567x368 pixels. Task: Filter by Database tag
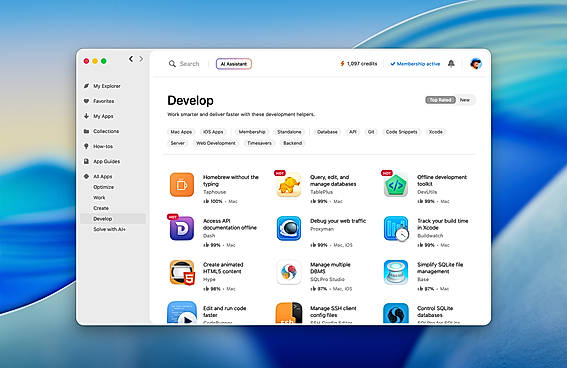coord(327,132)
